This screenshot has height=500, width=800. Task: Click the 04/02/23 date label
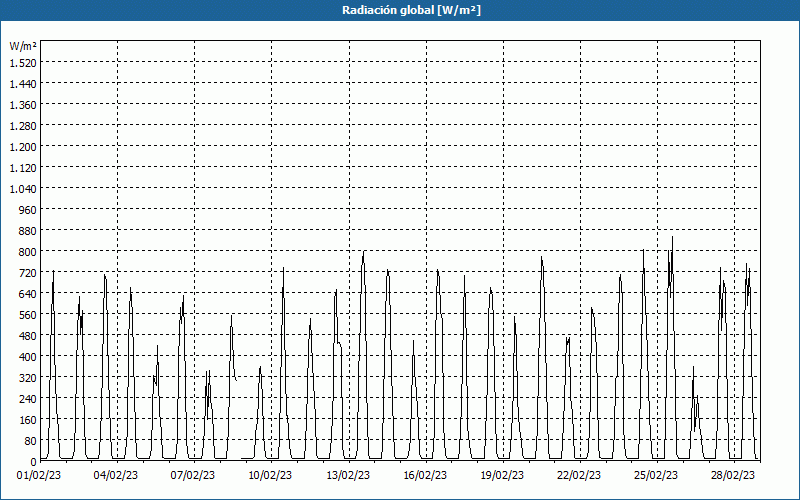tap(116, 475)
